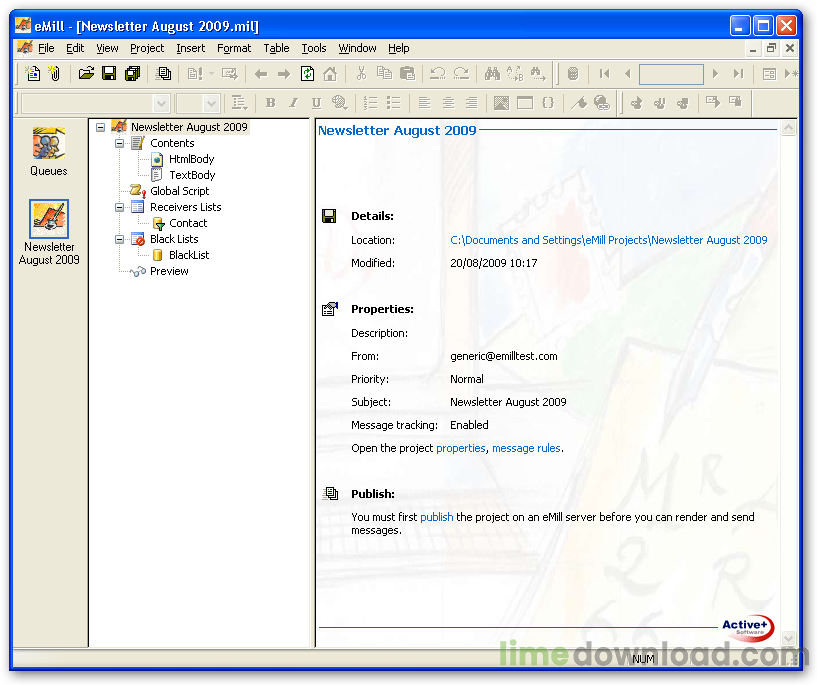Toggle Underline formatting button
Image resolution: width=817 pixels, height=685 pixels.
(316, 103)
